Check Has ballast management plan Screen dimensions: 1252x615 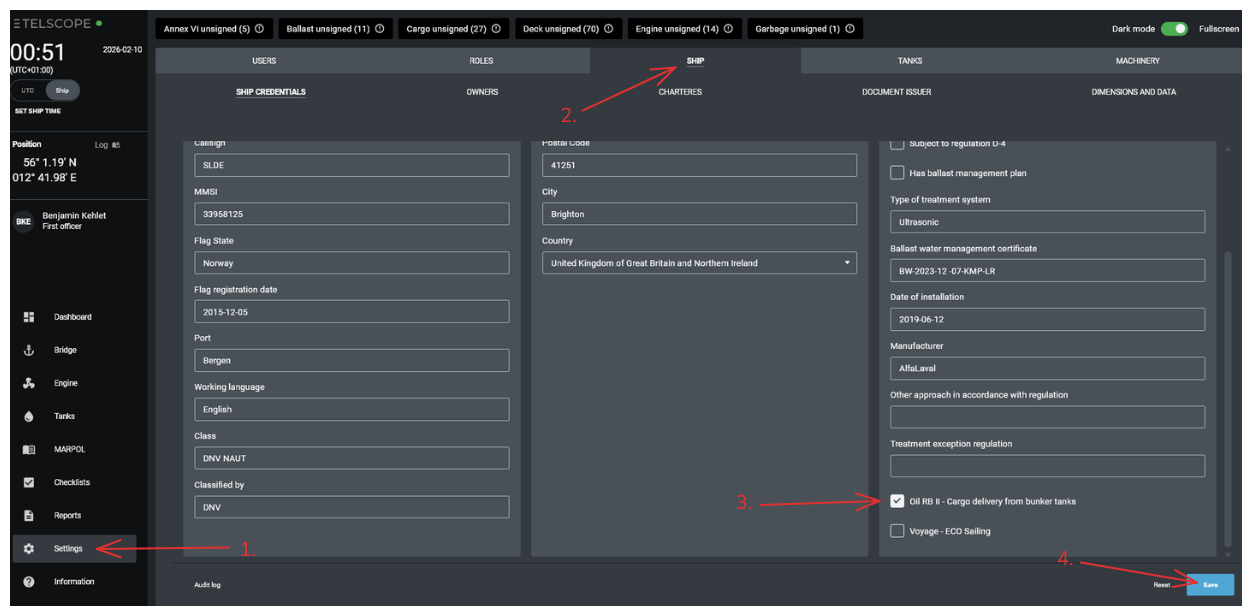[x=897, y=173]
